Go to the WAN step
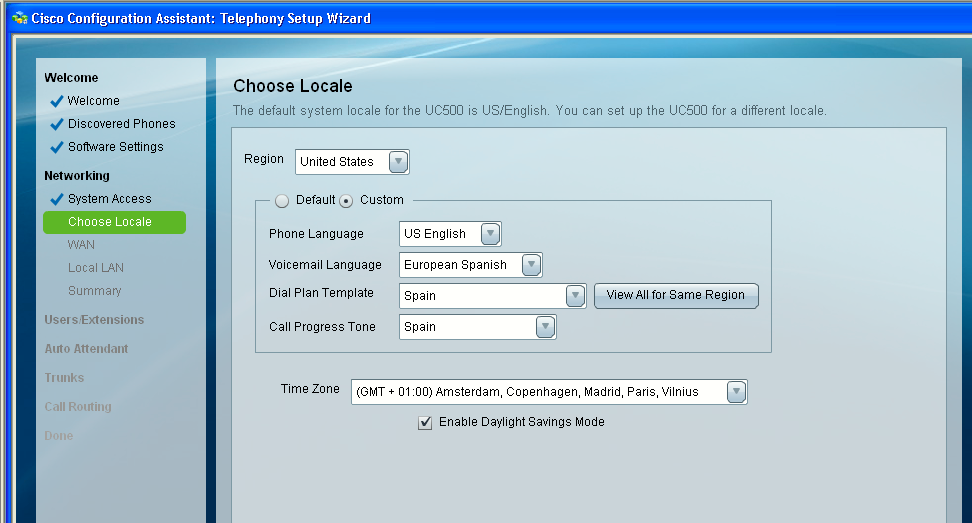This screenshot has width=972, height=523. point(81,245)
